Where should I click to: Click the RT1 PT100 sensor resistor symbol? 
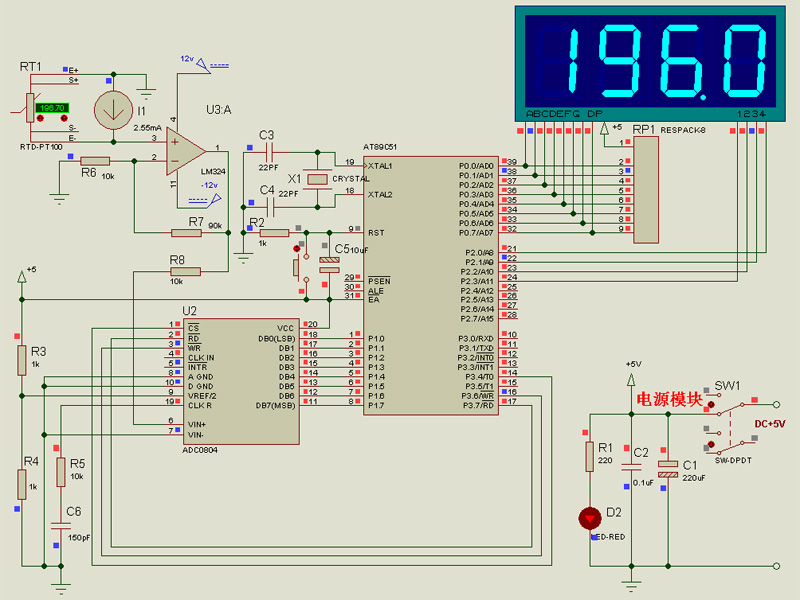pos(30,108)
